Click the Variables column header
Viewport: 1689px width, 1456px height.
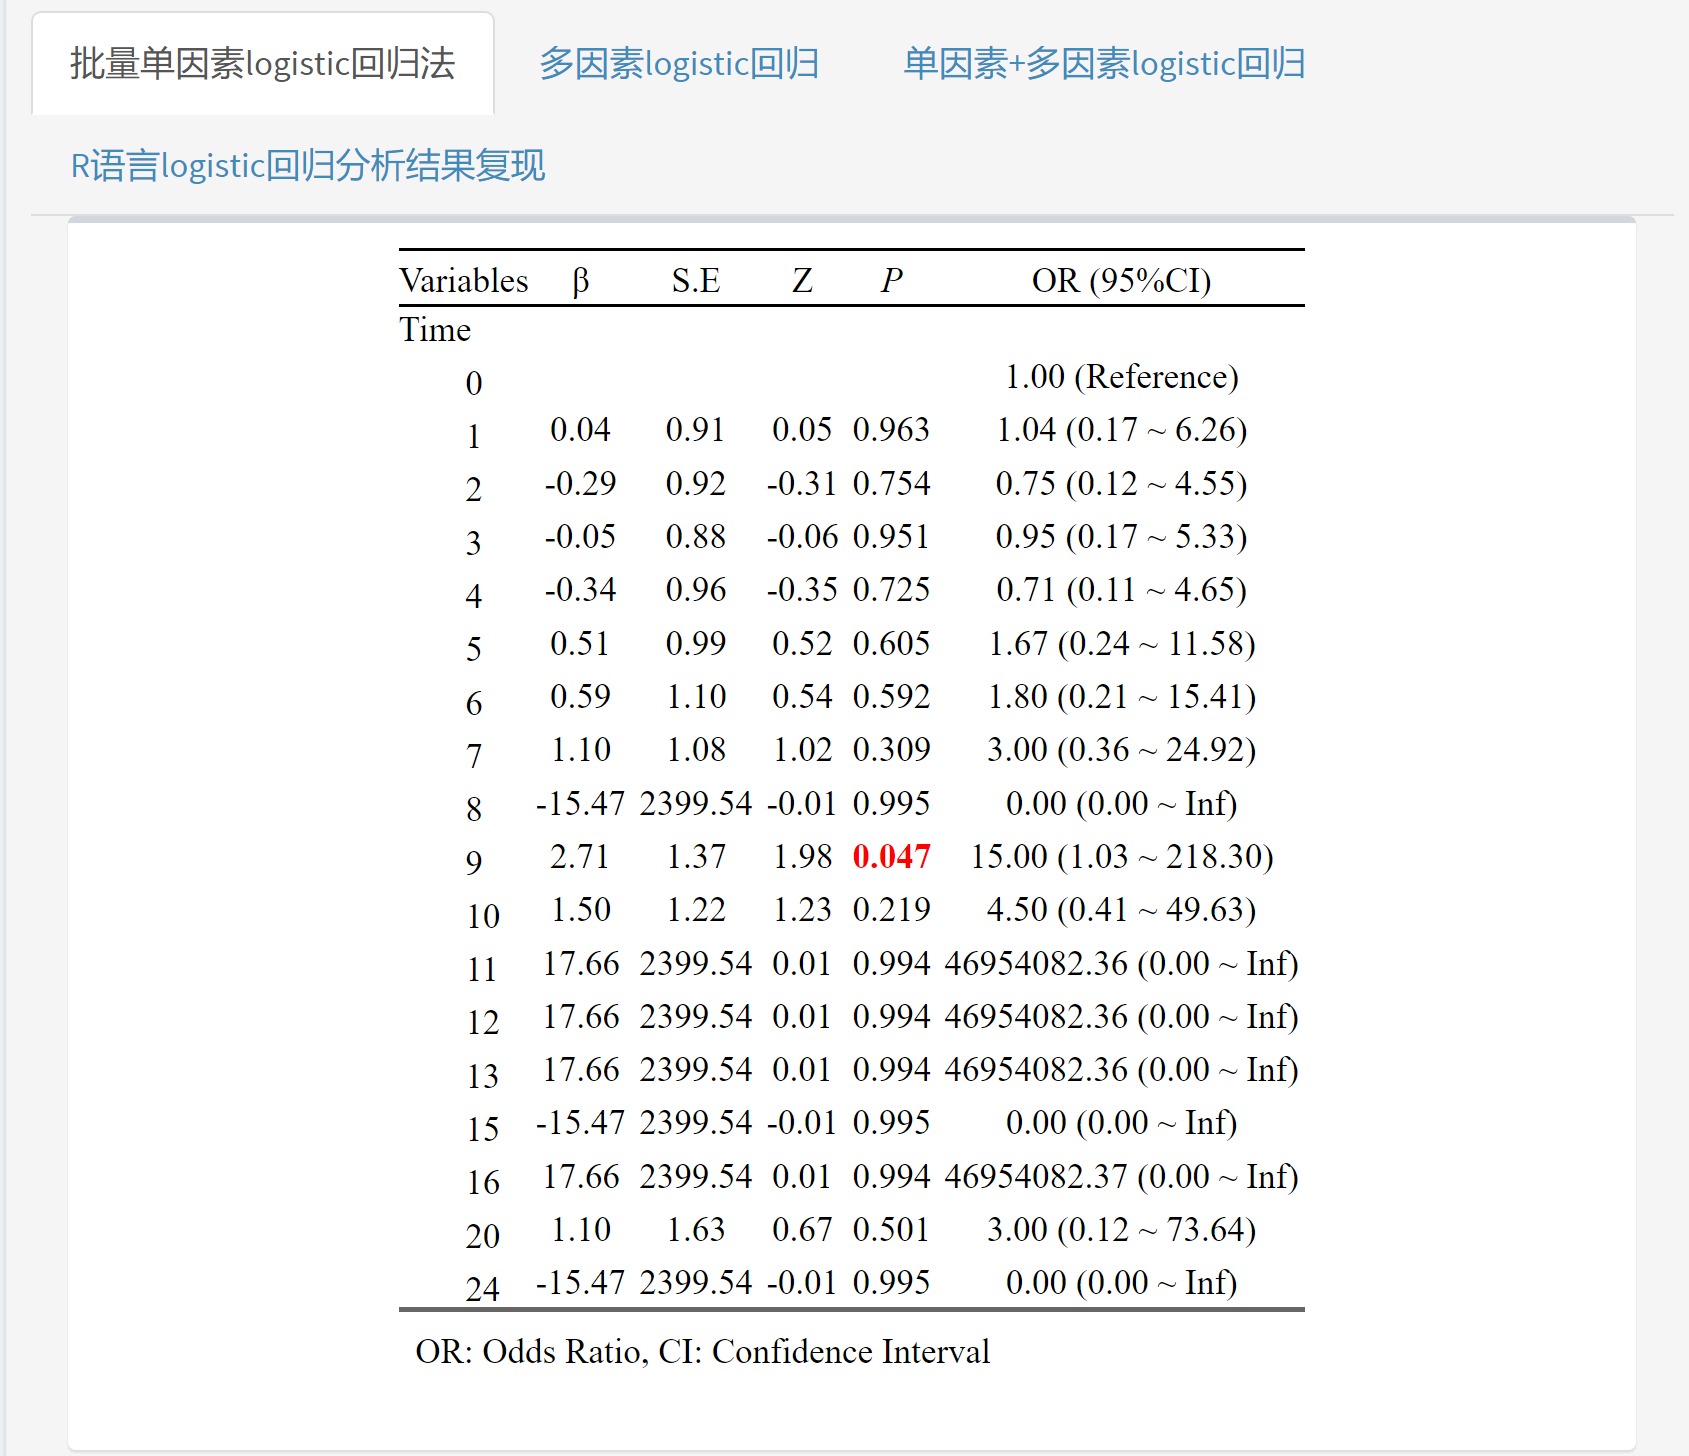(463, 281)
